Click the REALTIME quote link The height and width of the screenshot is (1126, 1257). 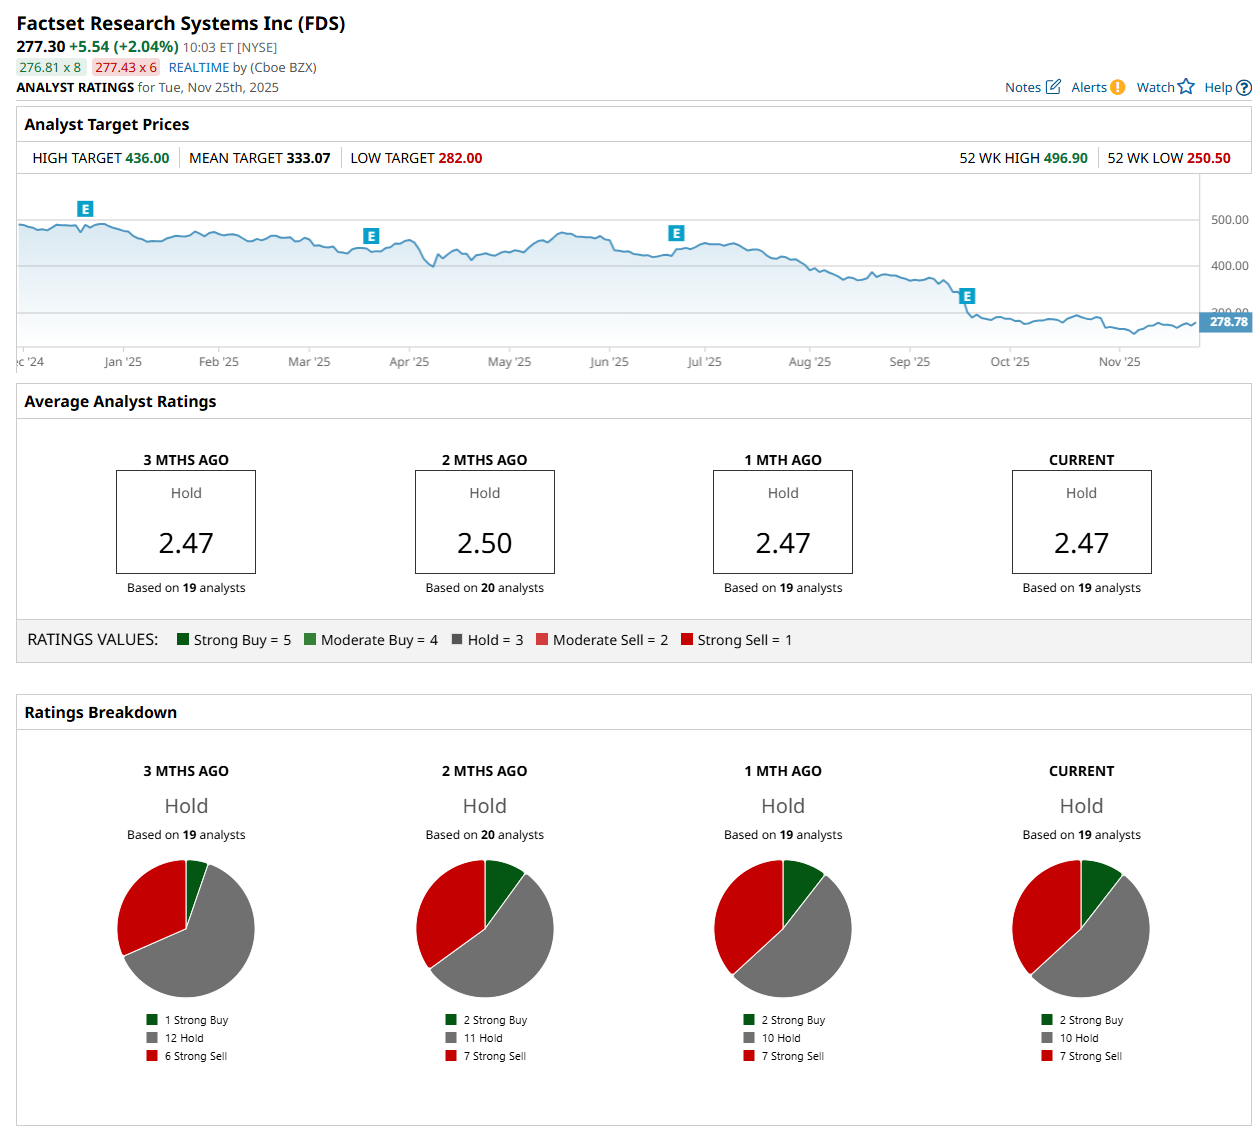pyautogui.click(x=199, y=67)
